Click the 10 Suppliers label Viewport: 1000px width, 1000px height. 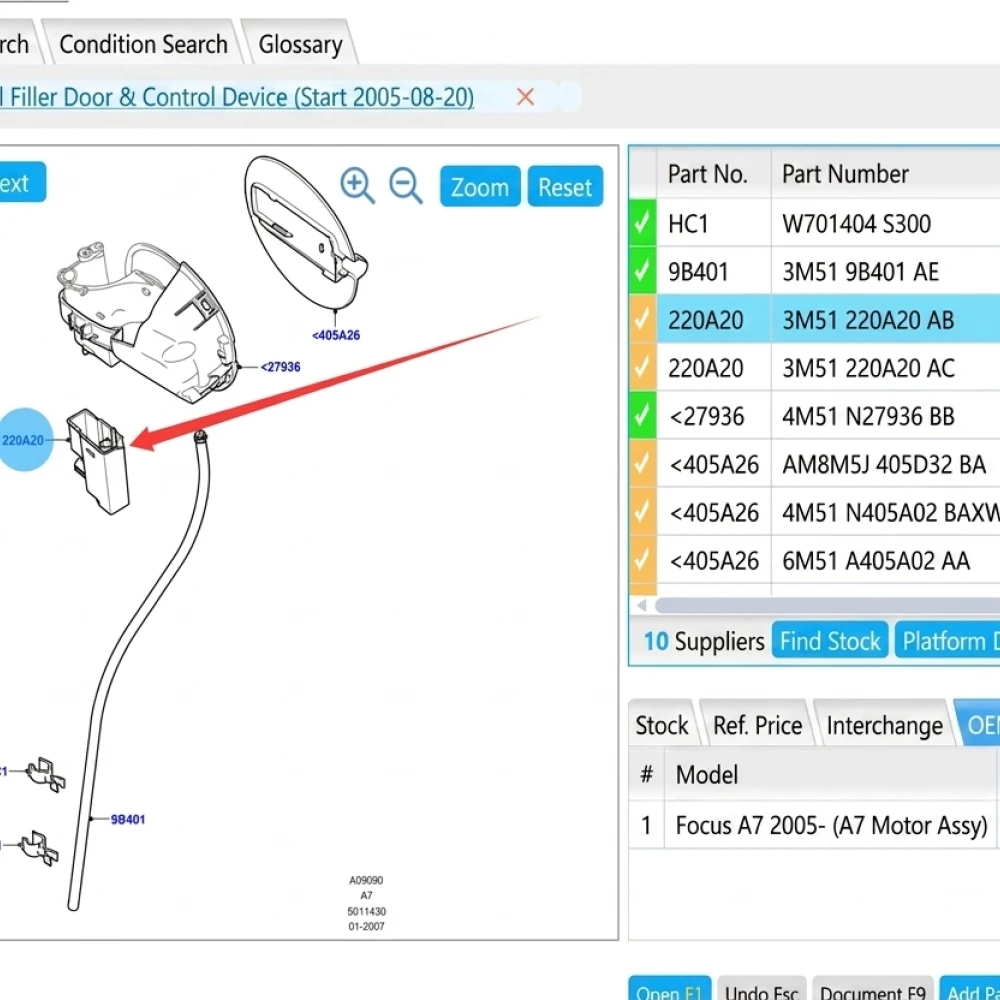(x=703, y=641)
